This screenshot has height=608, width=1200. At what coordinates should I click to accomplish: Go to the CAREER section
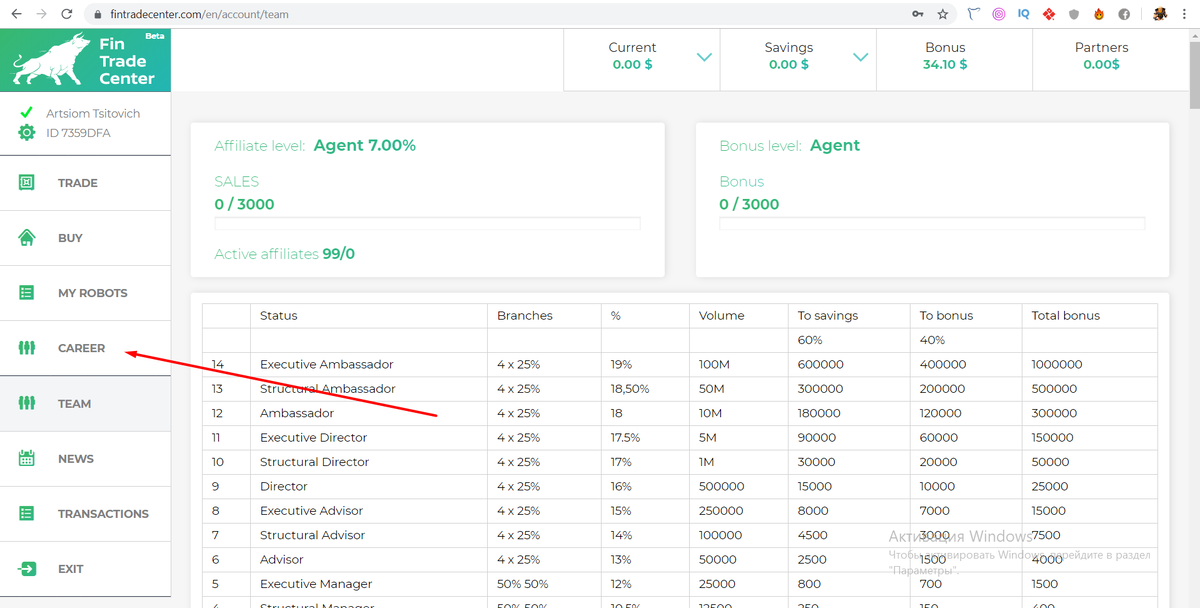[85, 348]
